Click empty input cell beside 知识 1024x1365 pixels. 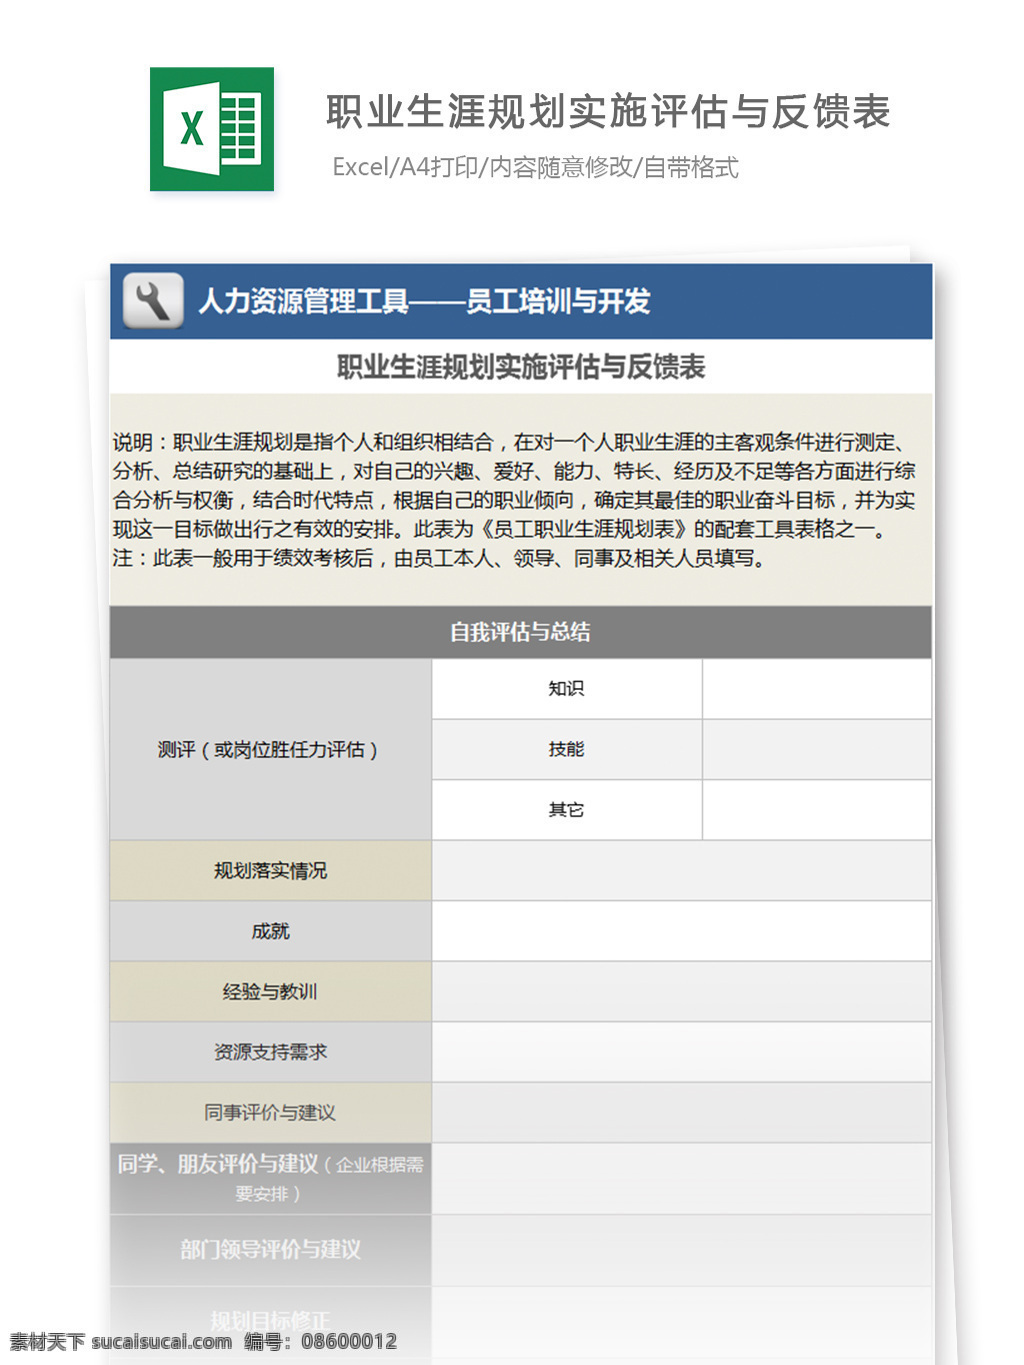pyautogui.click(x=817, y=688)
